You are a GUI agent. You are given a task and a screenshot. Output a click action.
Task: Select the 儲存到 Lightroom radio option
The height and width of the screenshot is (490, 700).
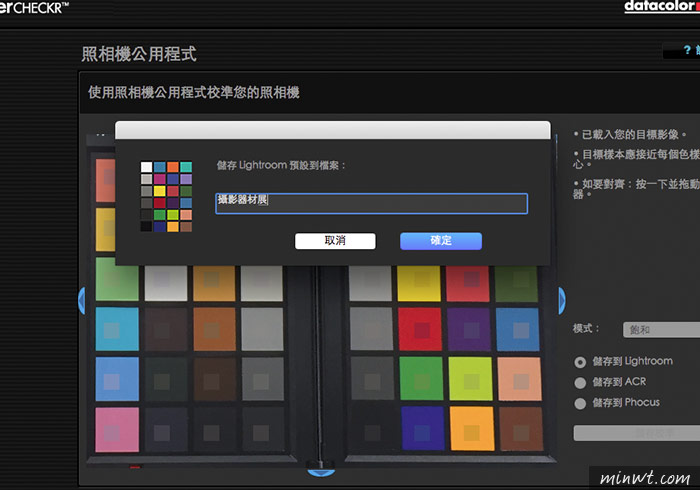580,362
